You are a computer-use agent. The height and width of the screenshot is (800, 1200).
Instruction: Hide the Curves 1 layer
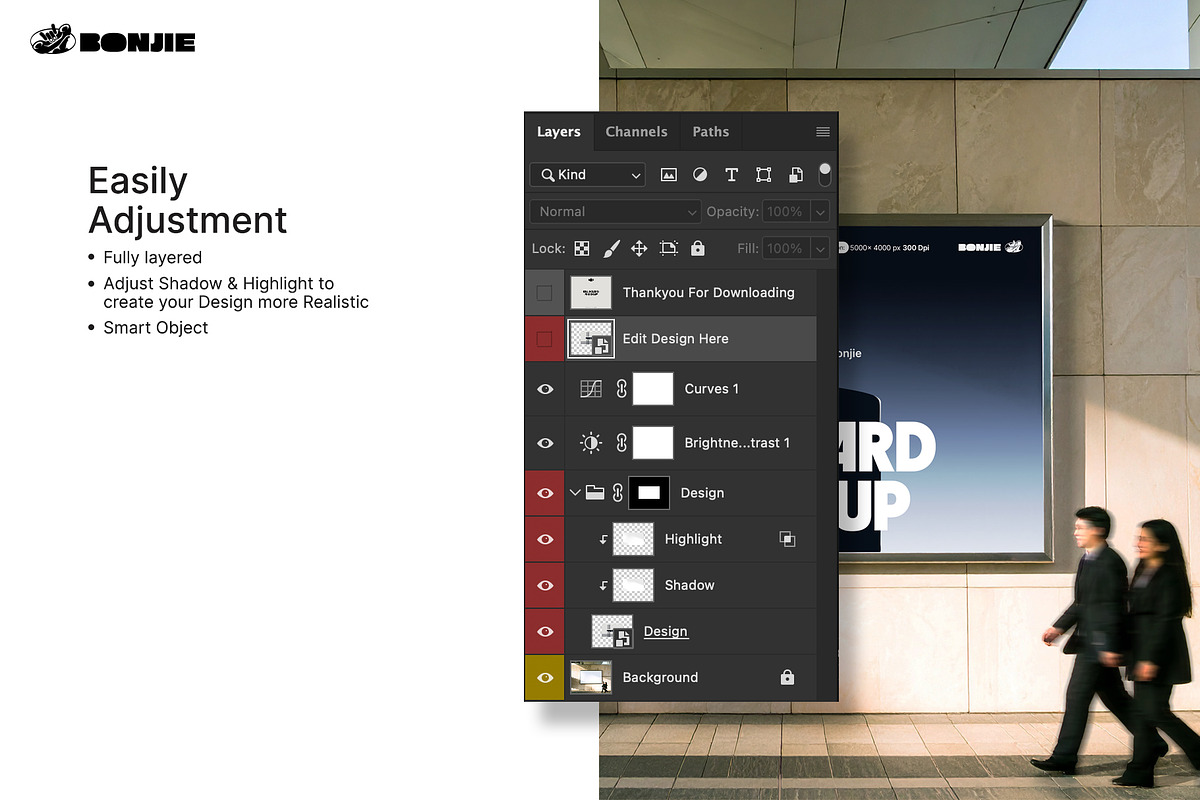click(545, 389)
